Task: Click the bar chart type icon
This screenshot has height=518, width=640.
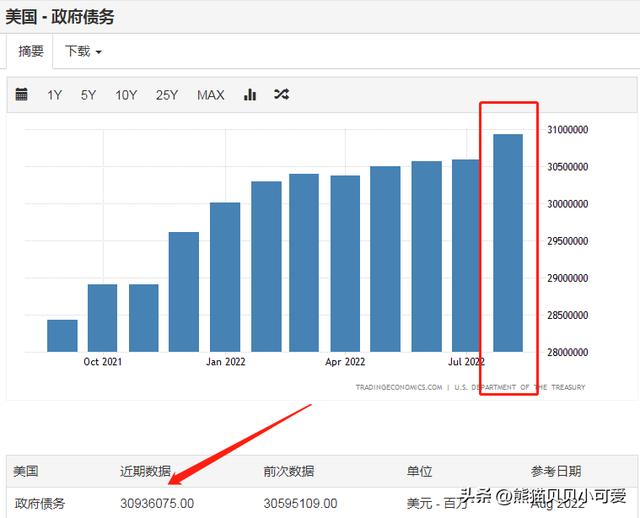Action: [x=250, y=95]
